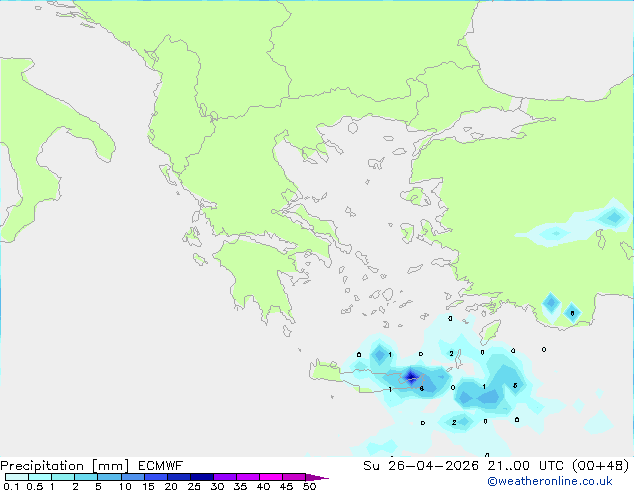Click the '50' legend scale label
This screenshot has height=490, width=634.
click(x=309, y=486)
